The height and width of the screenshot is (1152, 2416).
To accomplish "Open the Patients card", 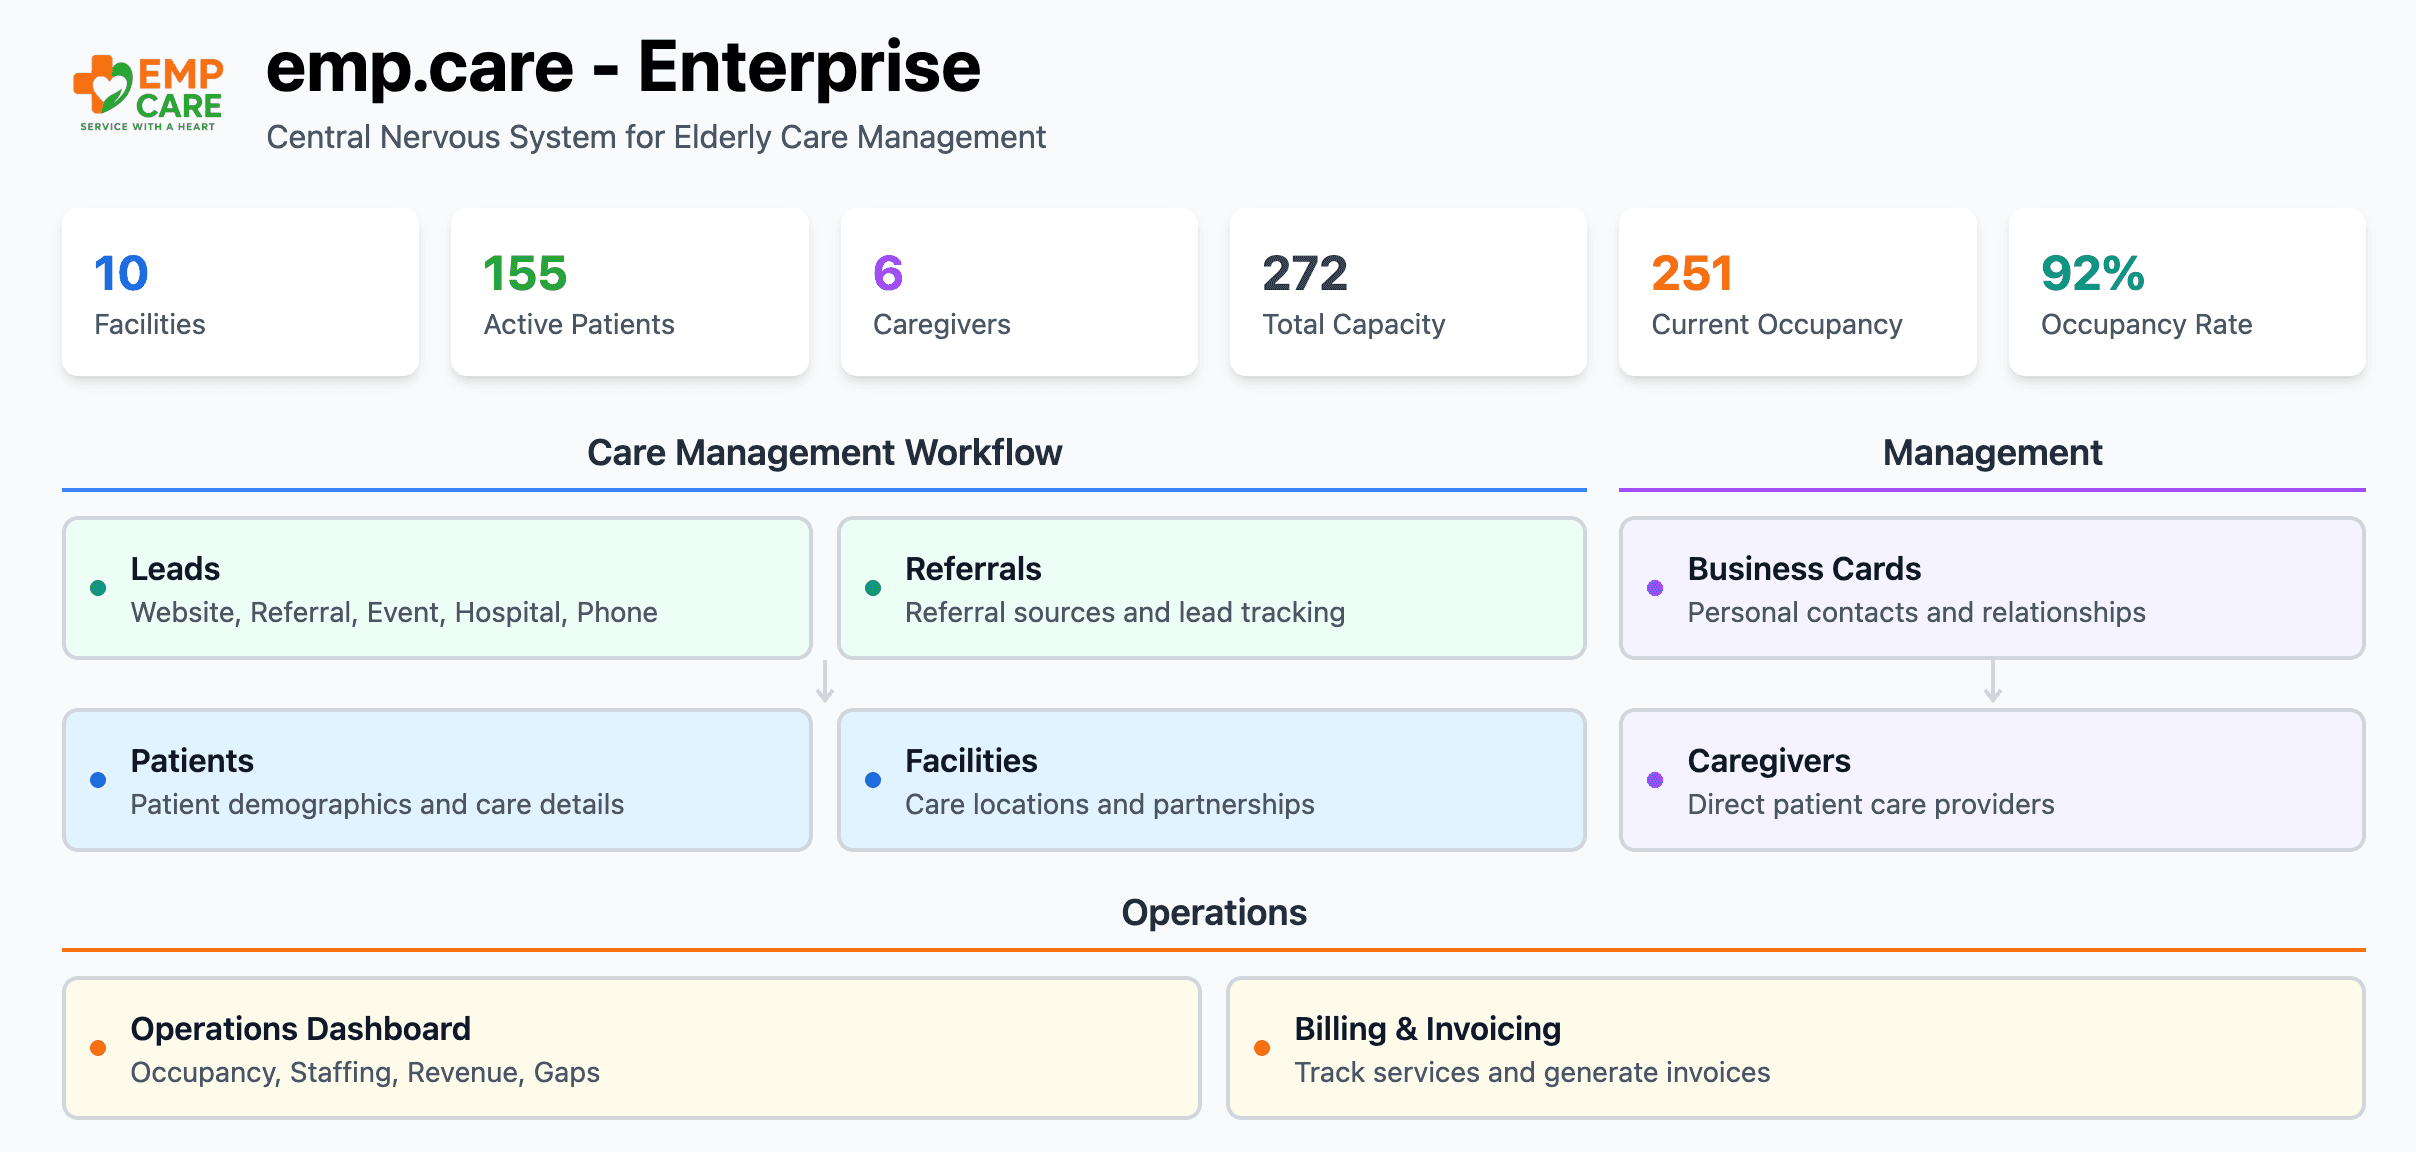I will click(x=437, y=780).
